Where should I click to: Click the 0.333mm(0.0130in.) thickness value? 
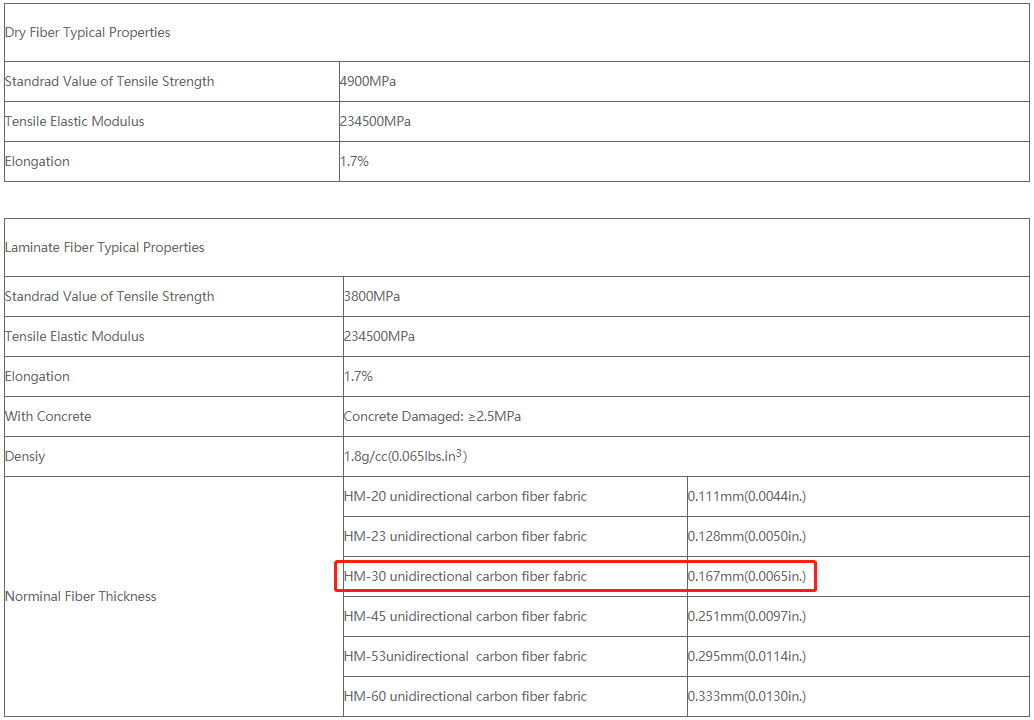pos(746,697)
